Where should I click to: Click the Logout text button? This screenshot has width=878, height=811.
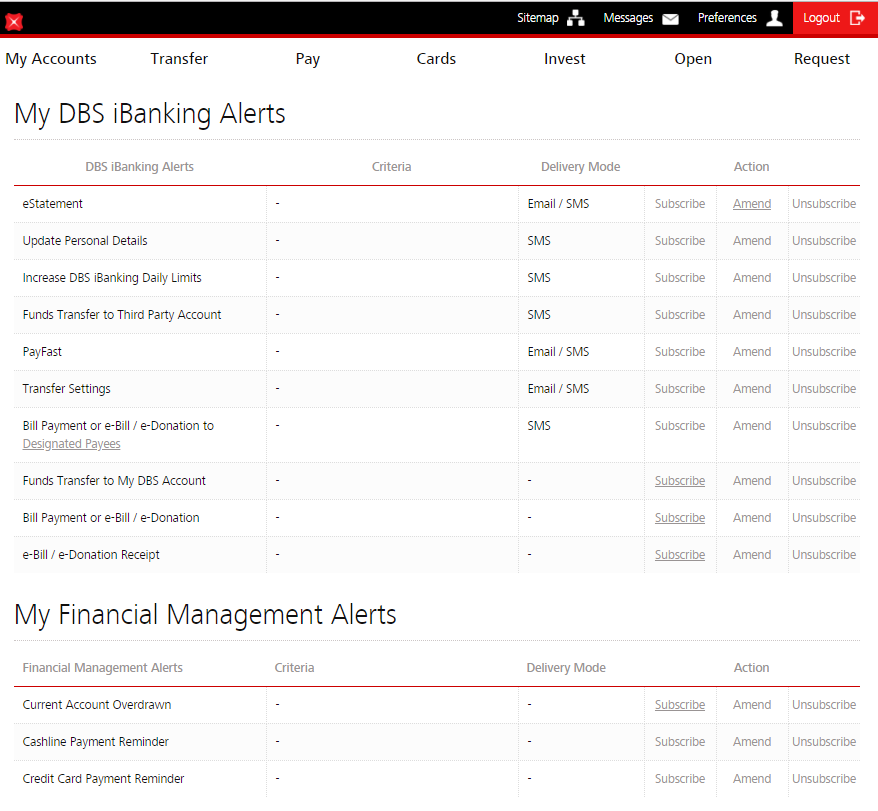pos(821,18)
